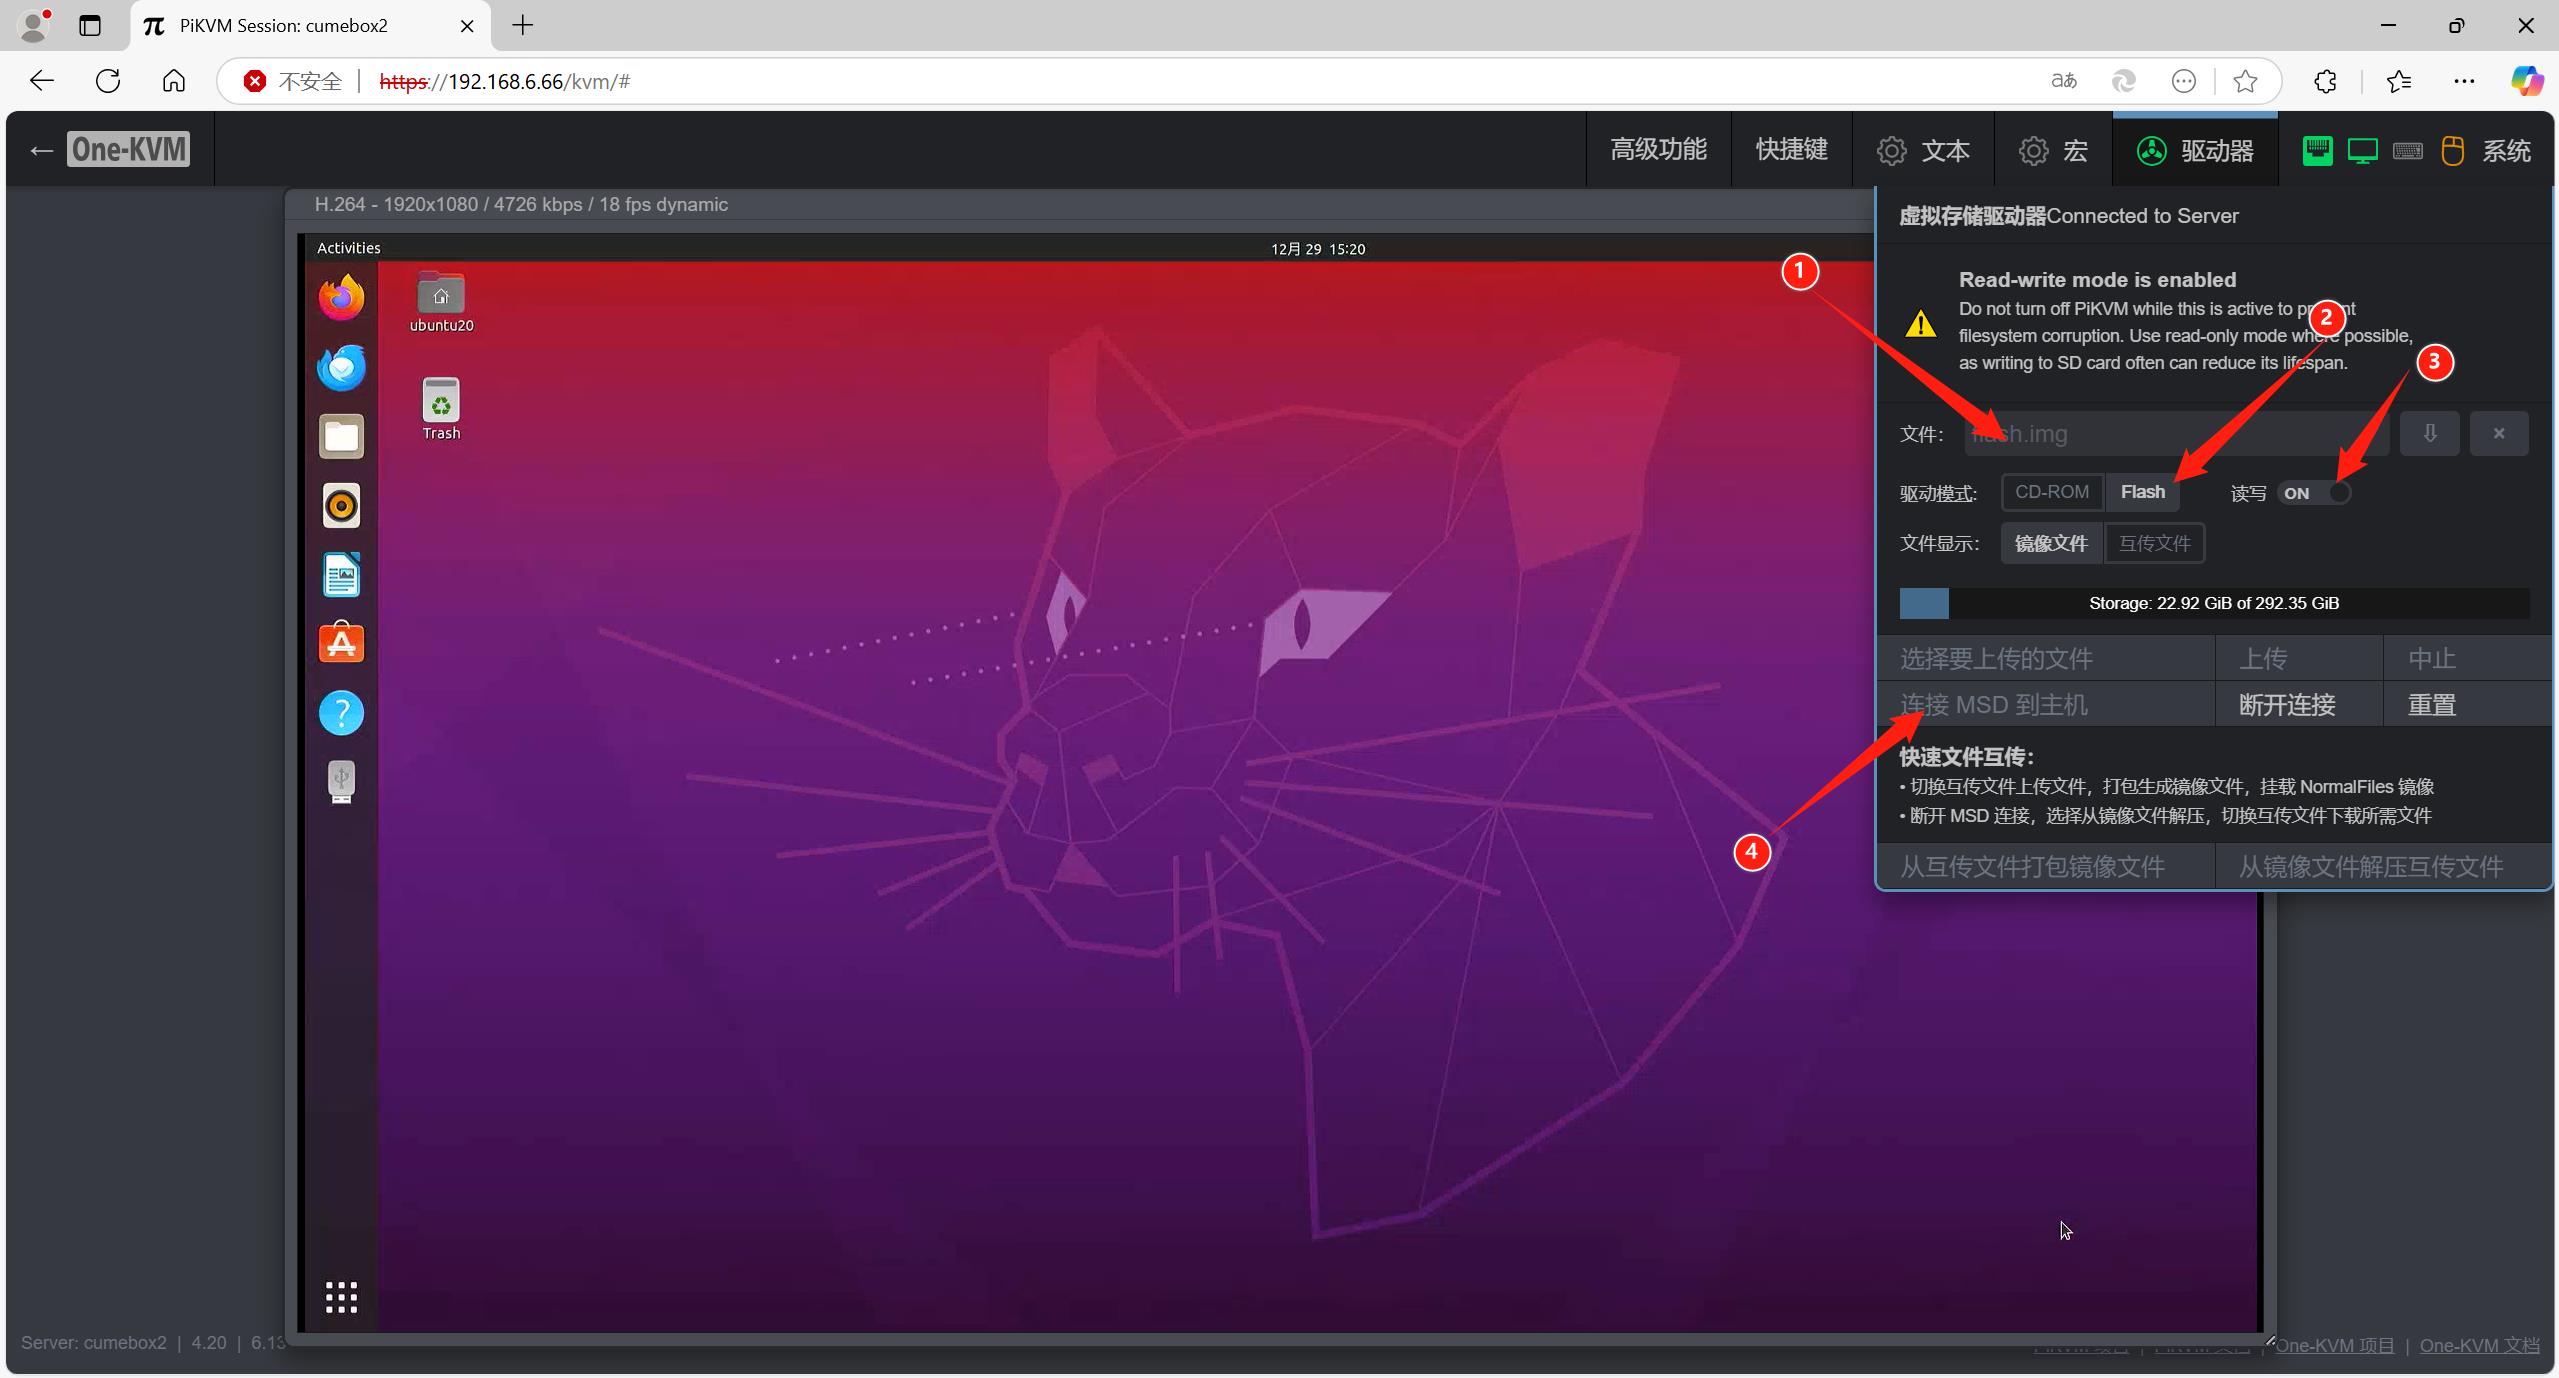Open a new browser tab
Viewport: 2559px width, 1378px height.
522,25
